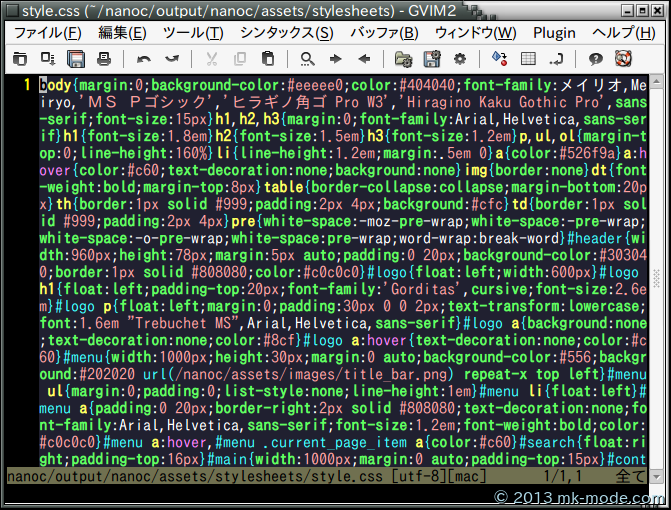Viewport: 671px width, 510px height.
Task: Print the current buffer using printer icon
Action: click(103, 59)
